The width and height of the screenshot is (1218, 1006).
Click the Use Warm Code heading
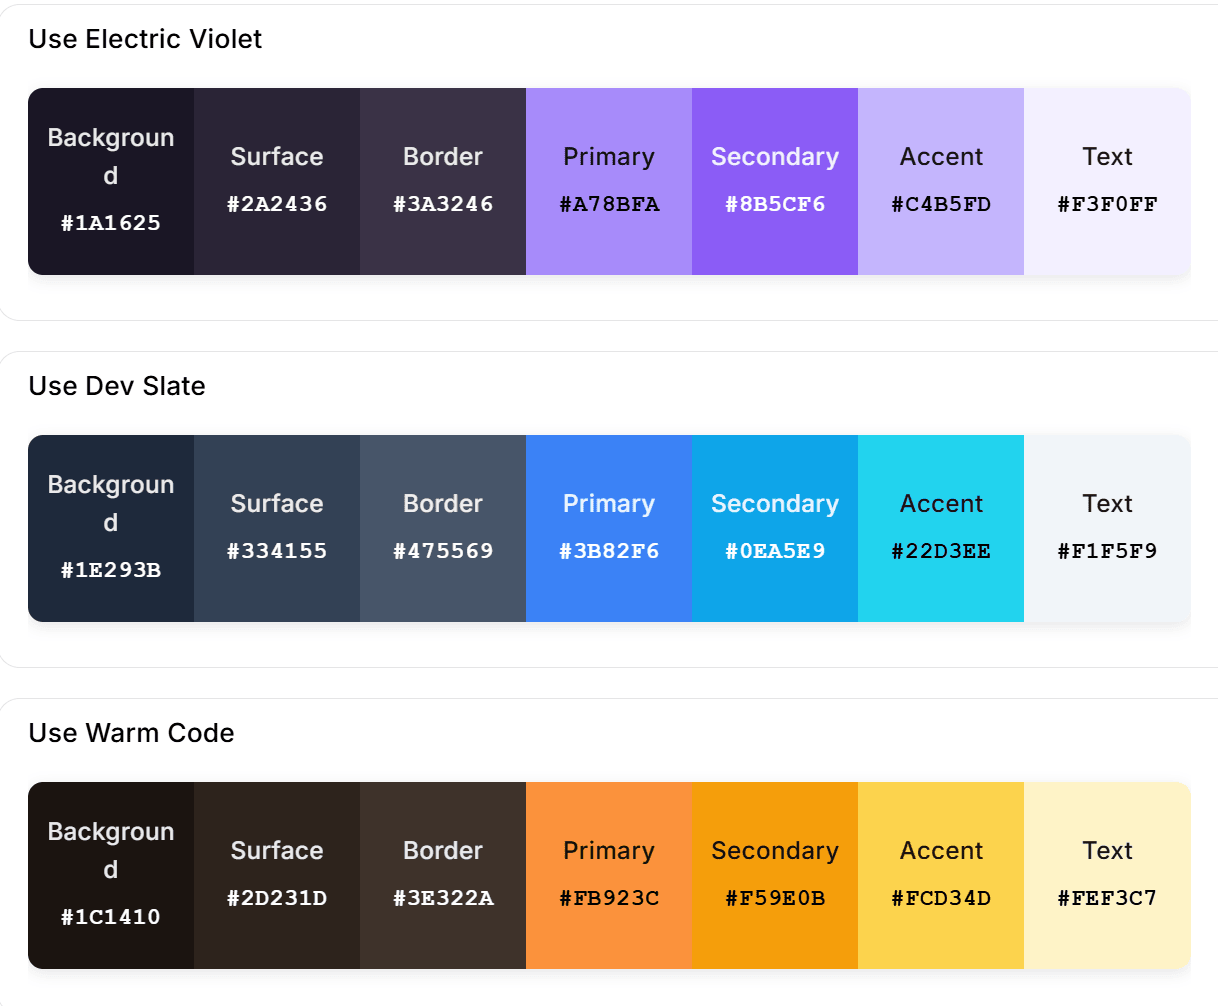(x=131, y=733)
